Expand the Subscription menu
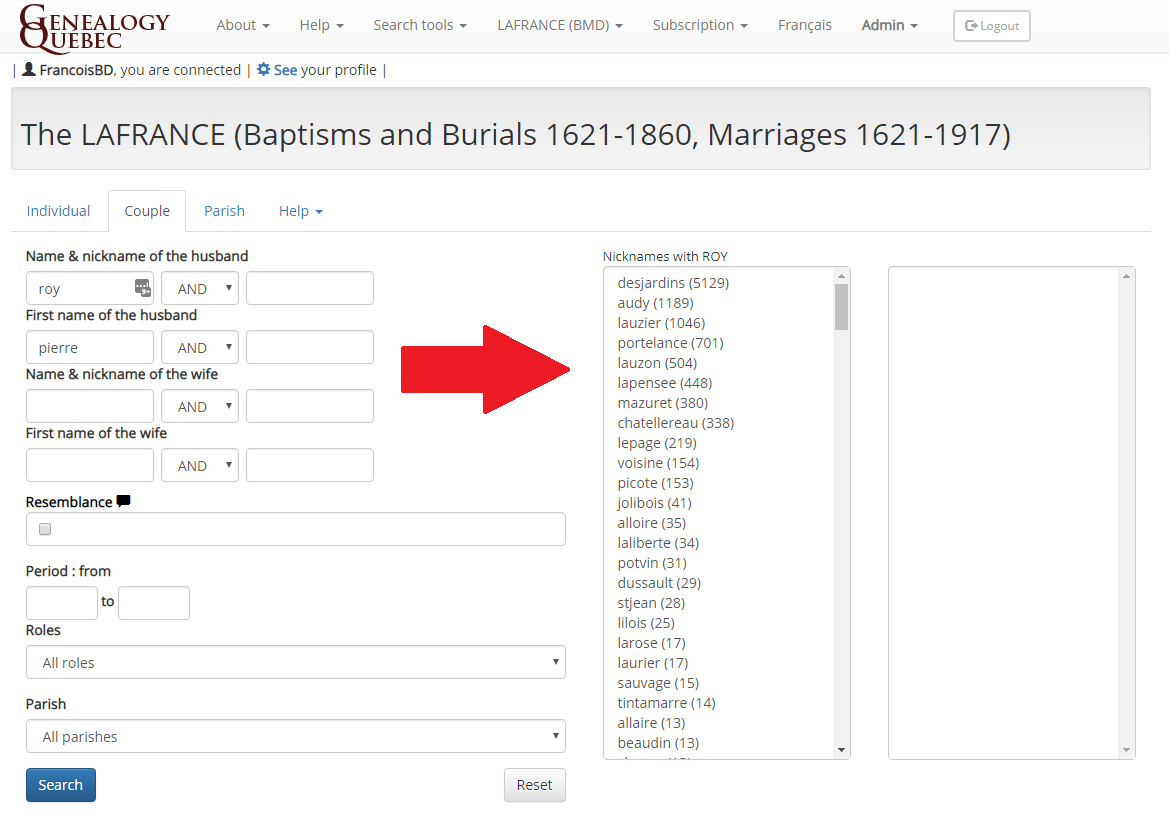Image resolution: width=1169 pixels, height=817 pixels. (x=700, y=25)
